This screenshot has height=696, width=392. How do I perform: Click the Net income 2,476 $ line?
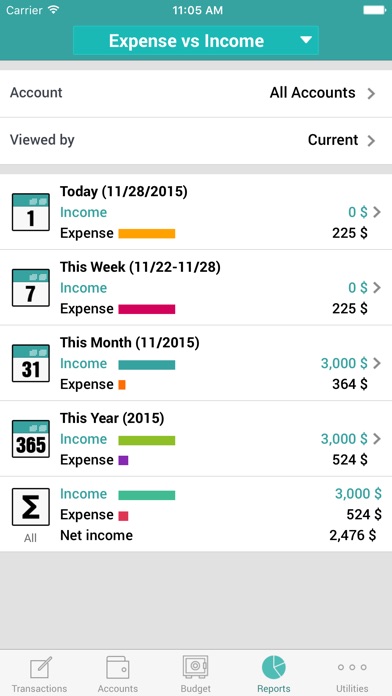[218, 535]
